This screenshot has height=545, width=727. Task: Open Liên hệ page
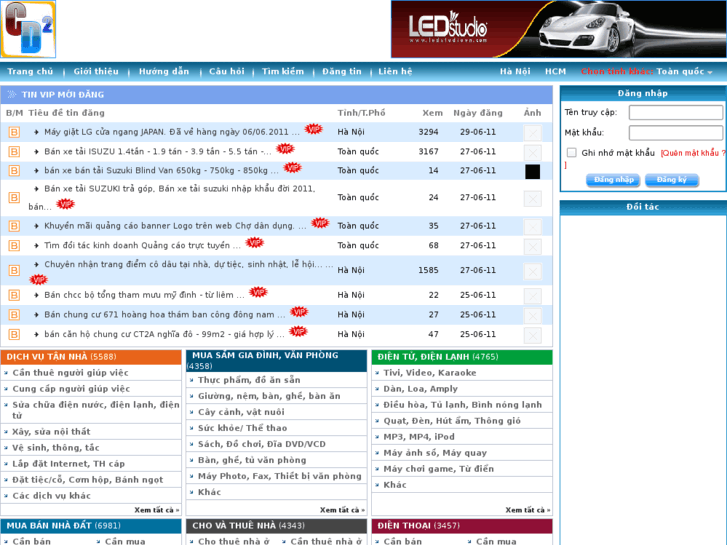click(x=395, y=71)
